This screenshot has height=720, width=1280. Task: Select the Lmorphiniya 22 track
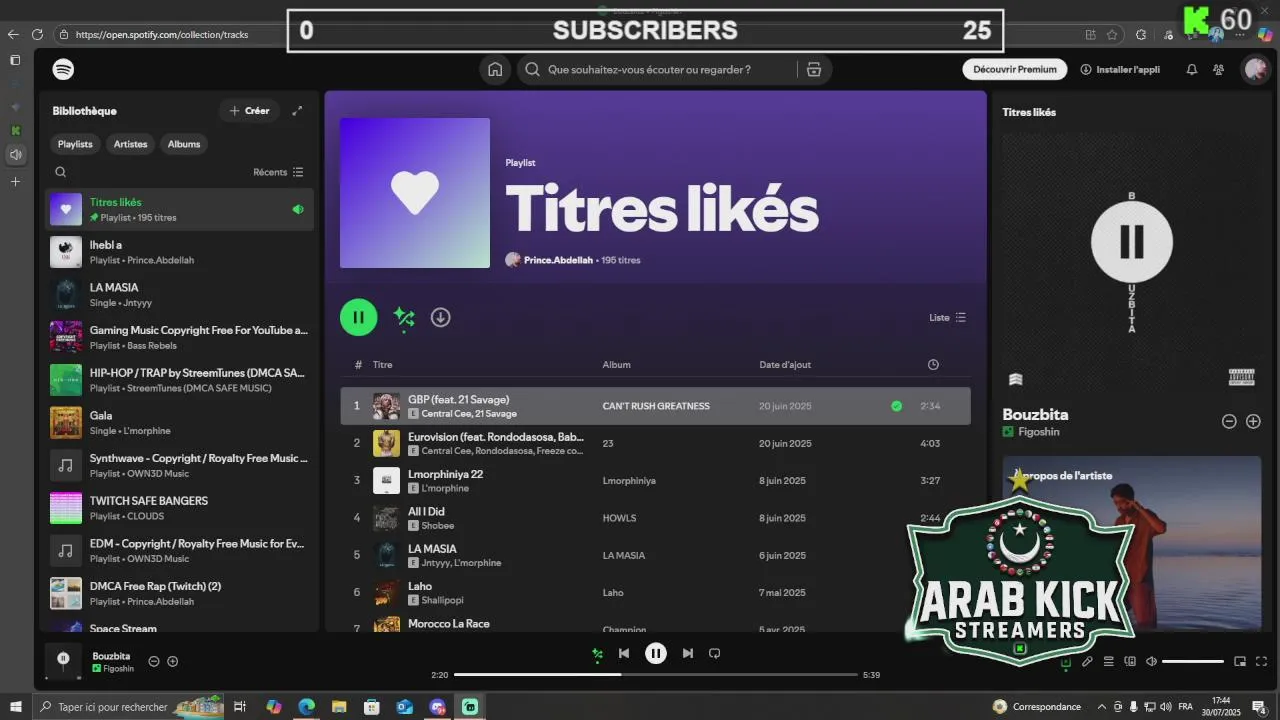tap(655, 480)
